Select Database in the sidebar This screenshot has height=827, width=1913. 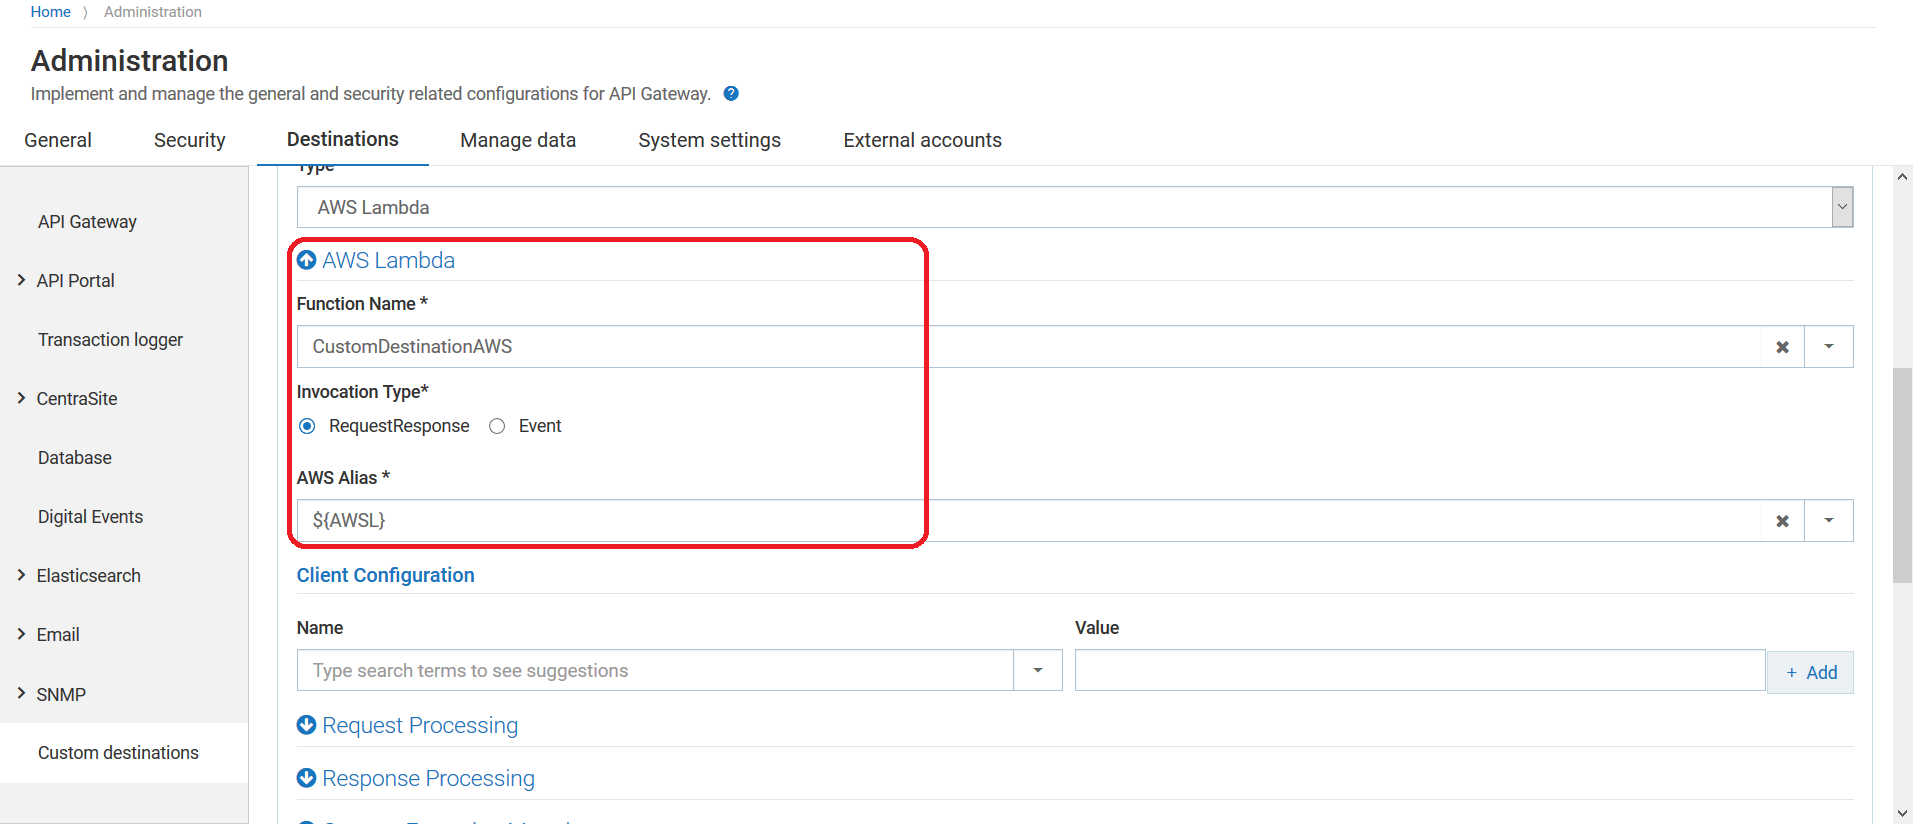tap(75, 458)
